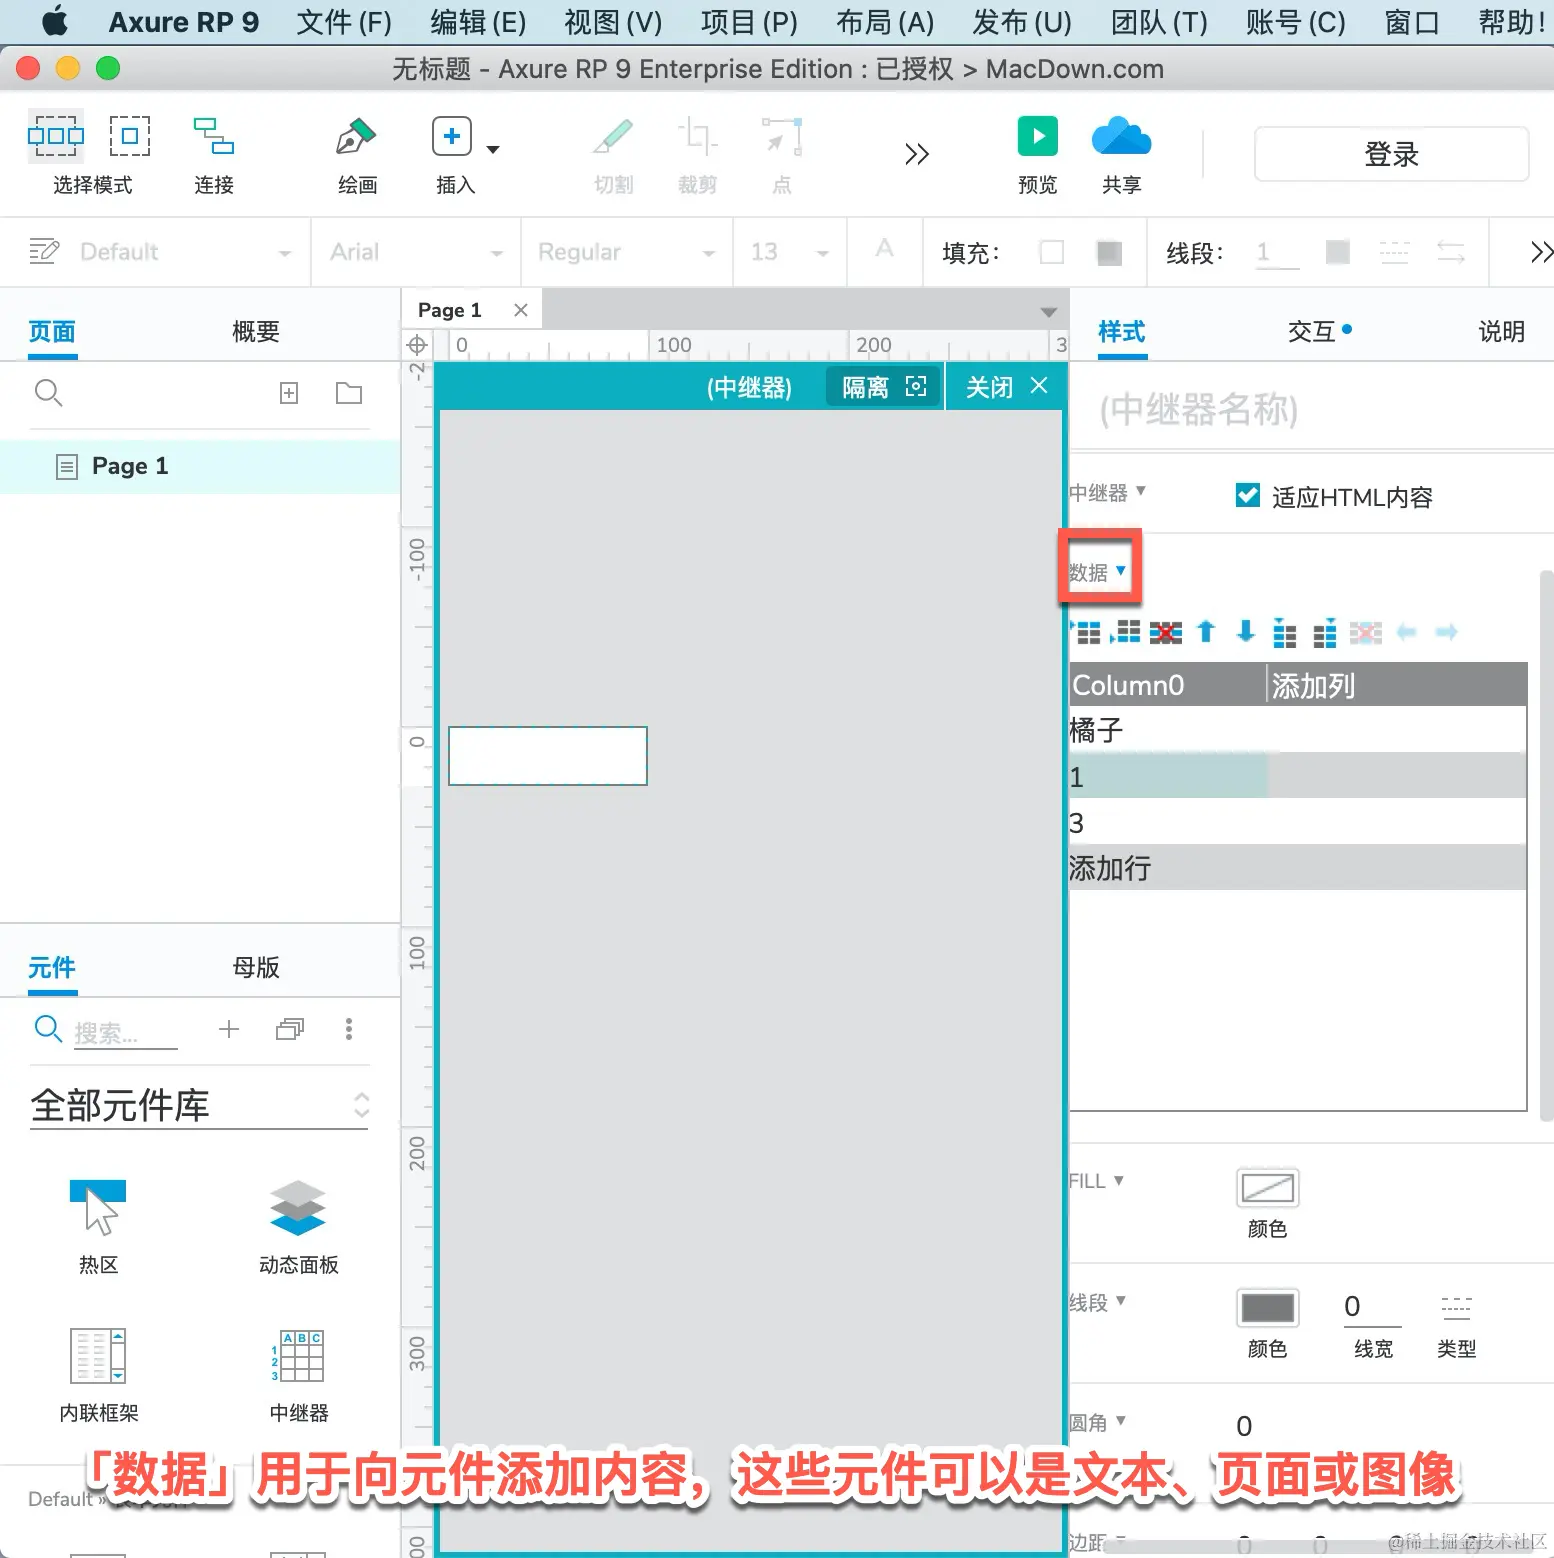This screenshot has height=1558, width=1554.
Task: Click the 插入 insert plus icon
Action: (452, 136)
